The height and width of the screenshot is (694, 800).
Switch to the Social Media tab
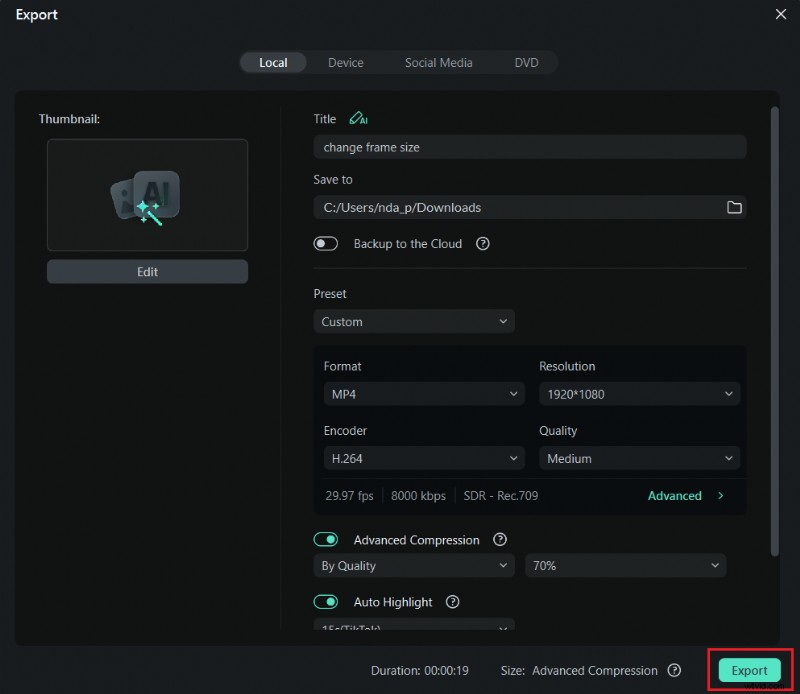[438, 62]
